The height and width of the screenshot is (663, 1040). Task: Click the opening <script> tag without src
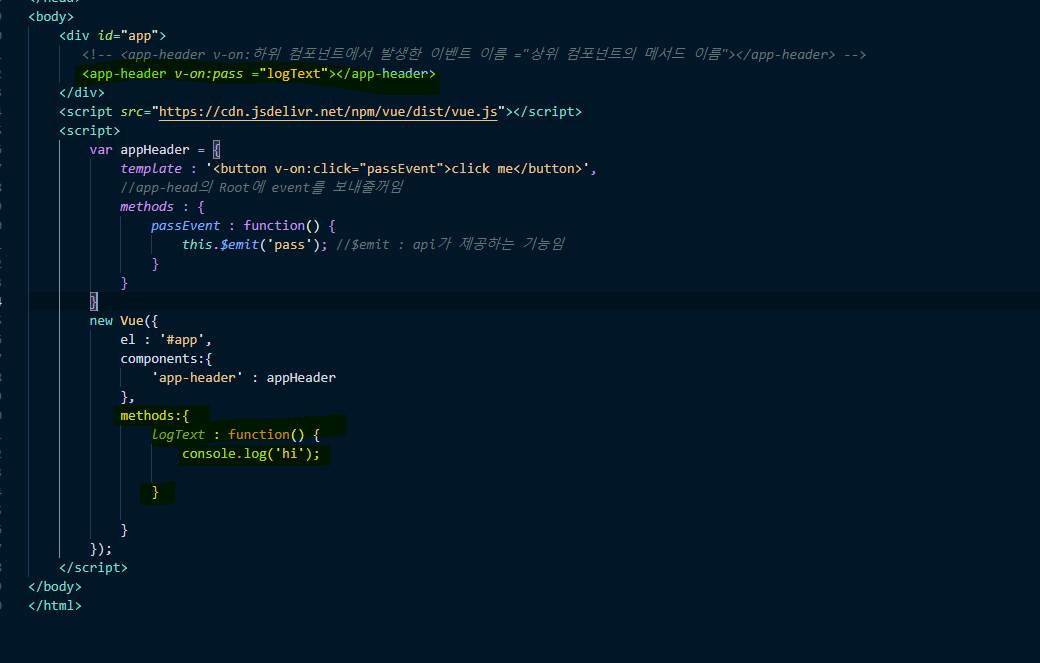90,131
